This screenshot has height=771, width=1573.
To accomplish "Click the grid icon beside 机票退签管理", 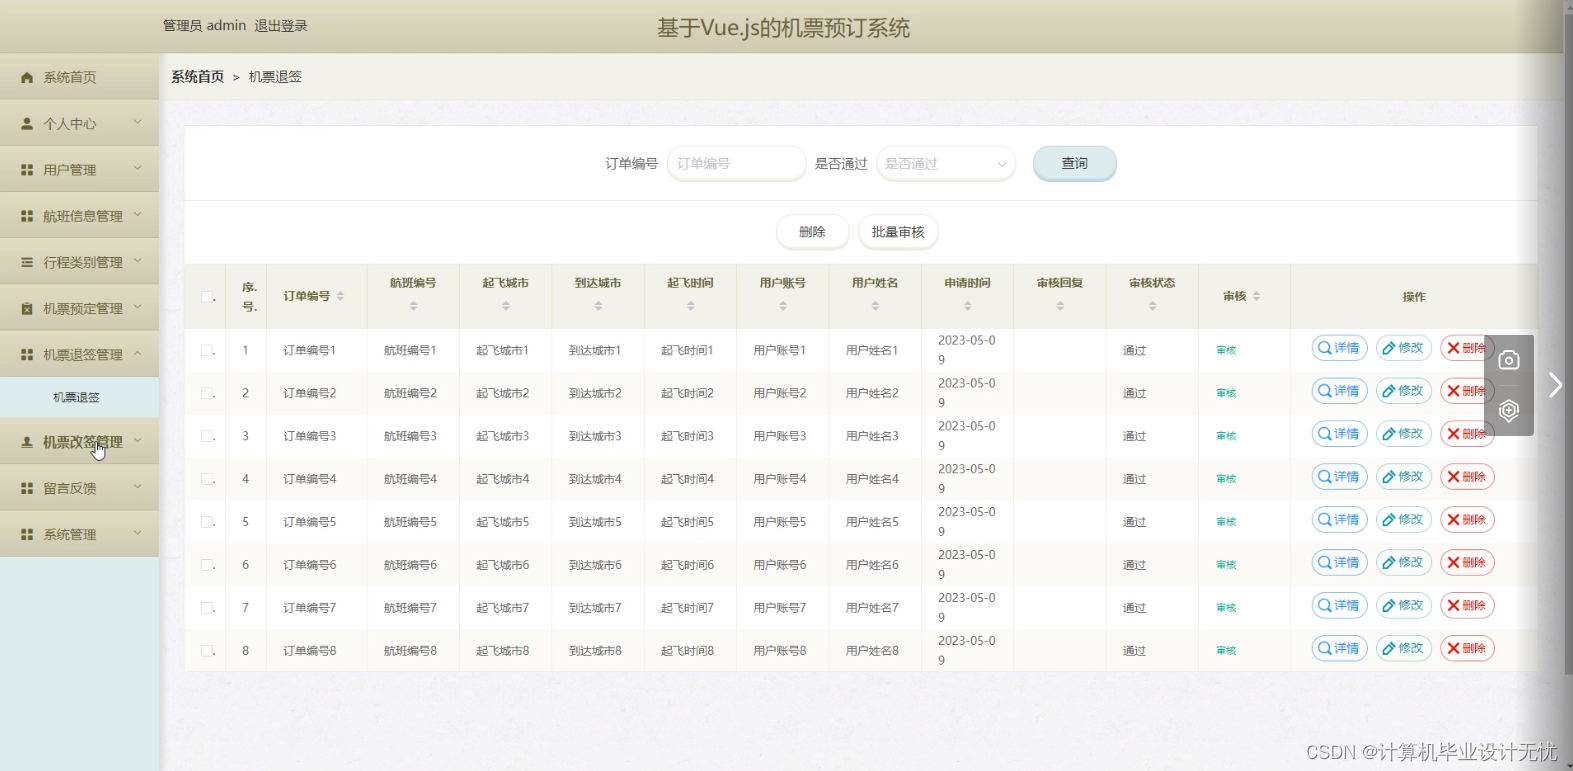I will click(x=27, y=354).
